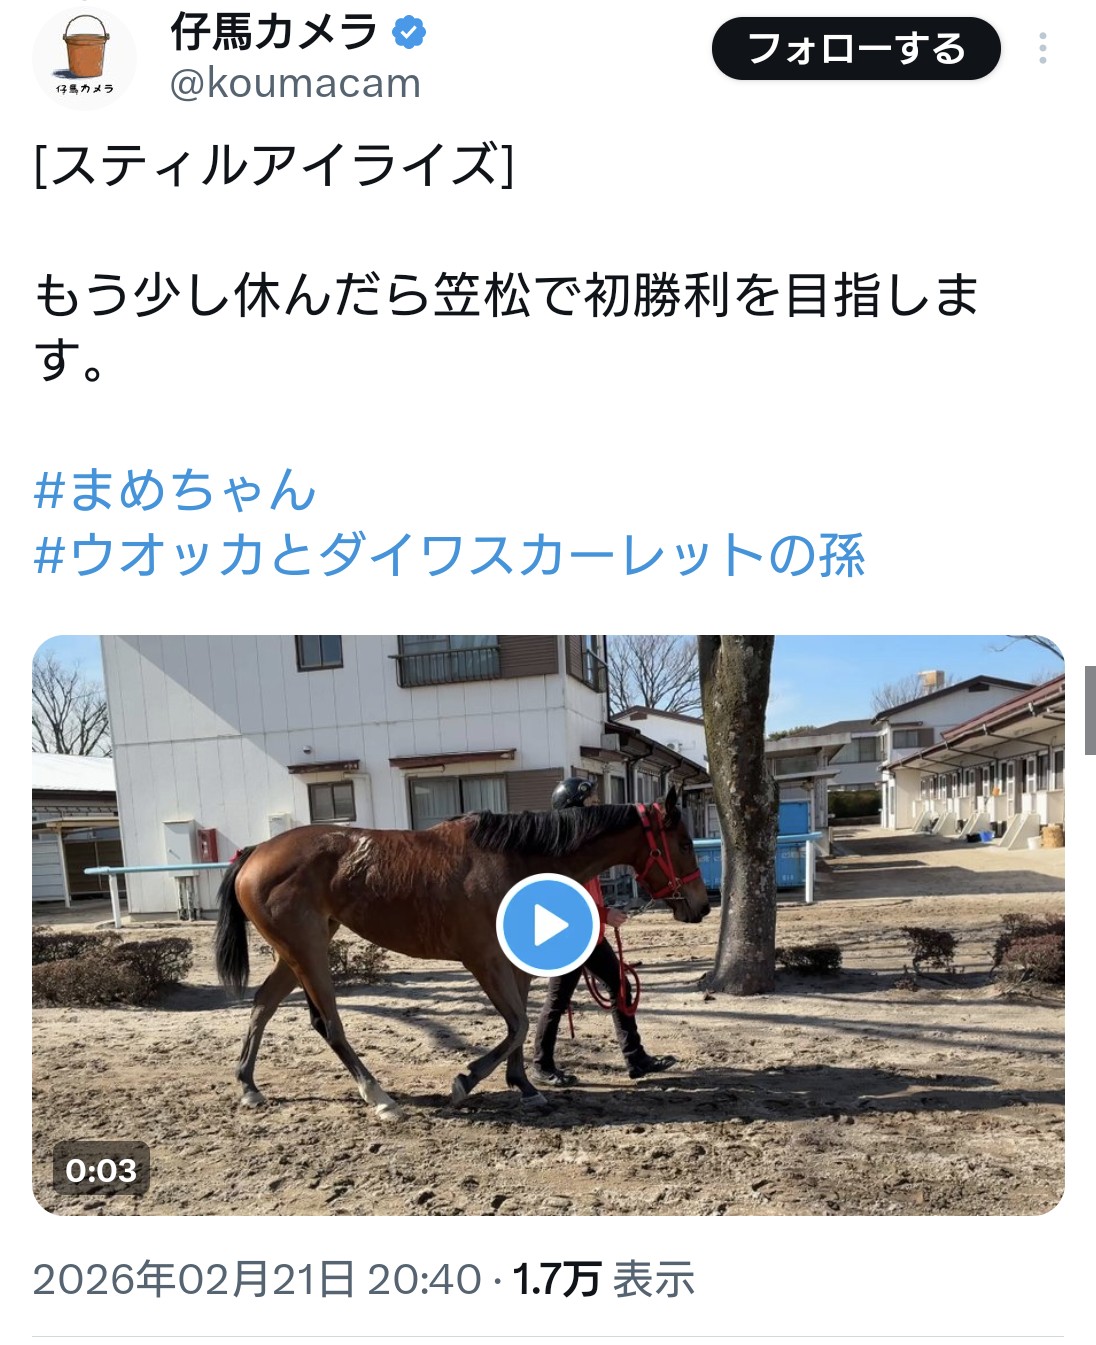Play the video with the center play icon
Image resolution: width=1096 pixels, height=1345 pixels.
tap(548, 925)
